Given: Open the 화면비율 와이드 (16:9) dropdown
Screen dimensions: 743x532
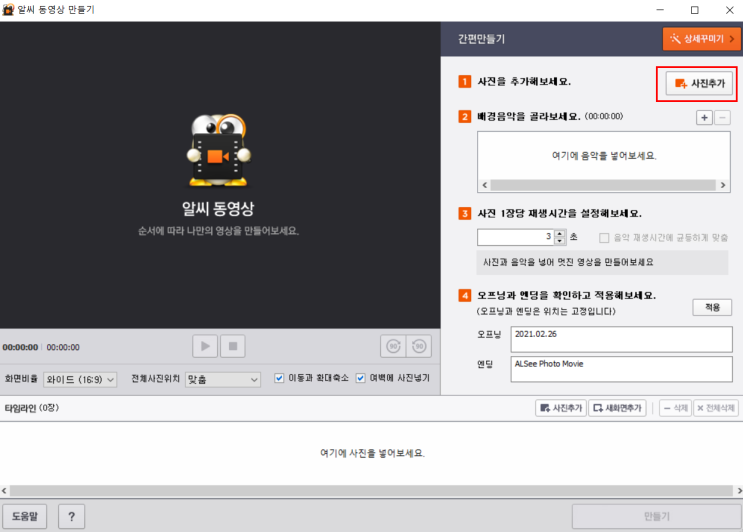Looking at the screenshot, I should (x=80, y=379).
